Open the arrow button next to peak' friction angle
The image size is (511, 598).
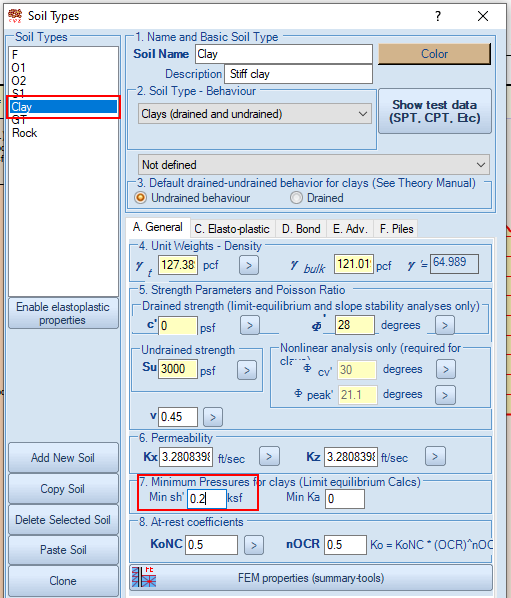[x=445, y=395]
